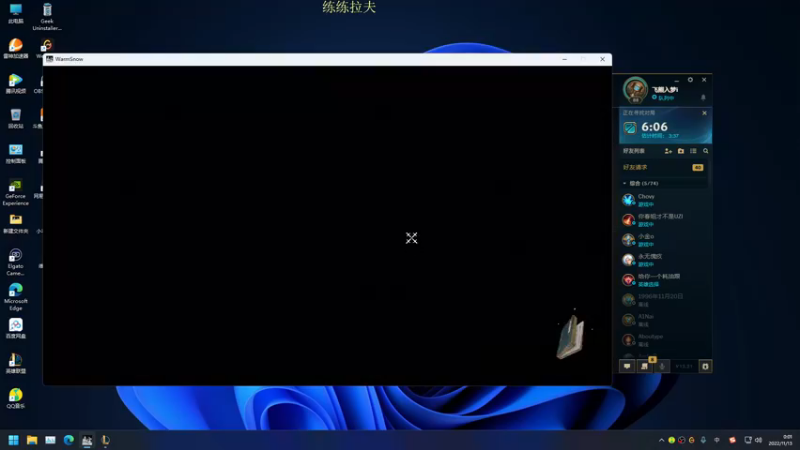The image size is (800, 450).
Task: Open Microsoft Edge desktop shortcut
Action: 15,297
